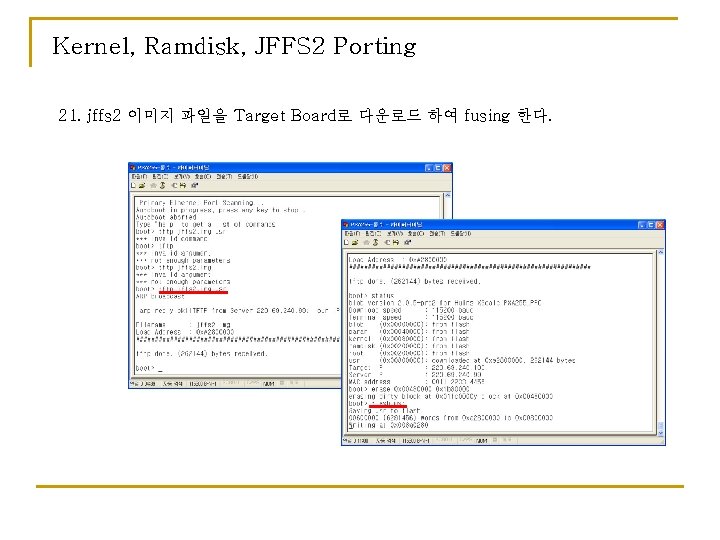Click 'Load Address' line in front terminal
This screenshot has height=540, width=720.
[x=398, y=260]
